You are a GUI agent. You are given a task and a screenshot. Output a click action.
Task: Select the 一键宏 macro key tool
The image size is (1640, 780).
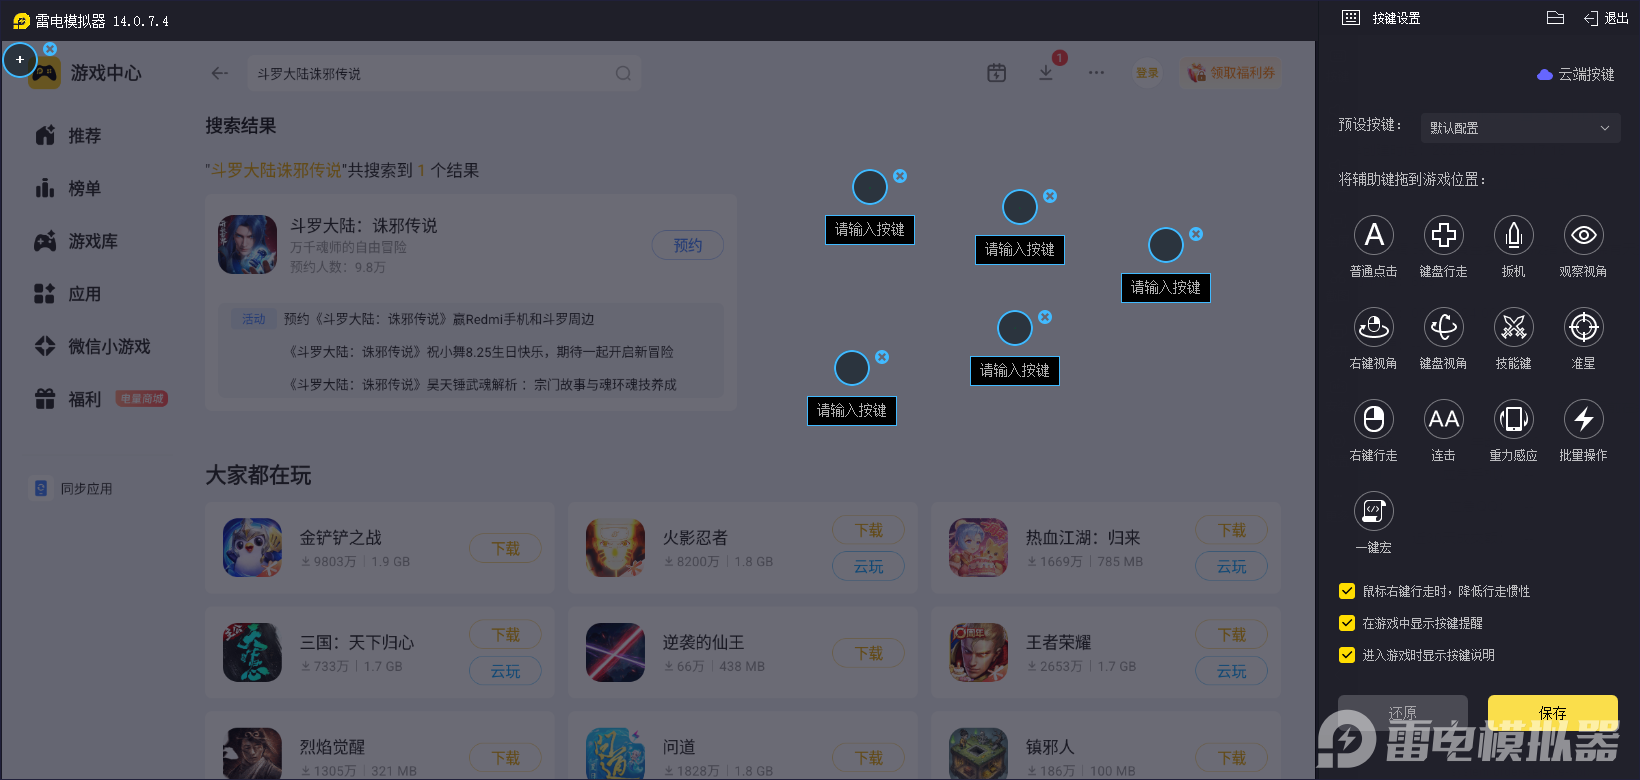click(1374, 511)
